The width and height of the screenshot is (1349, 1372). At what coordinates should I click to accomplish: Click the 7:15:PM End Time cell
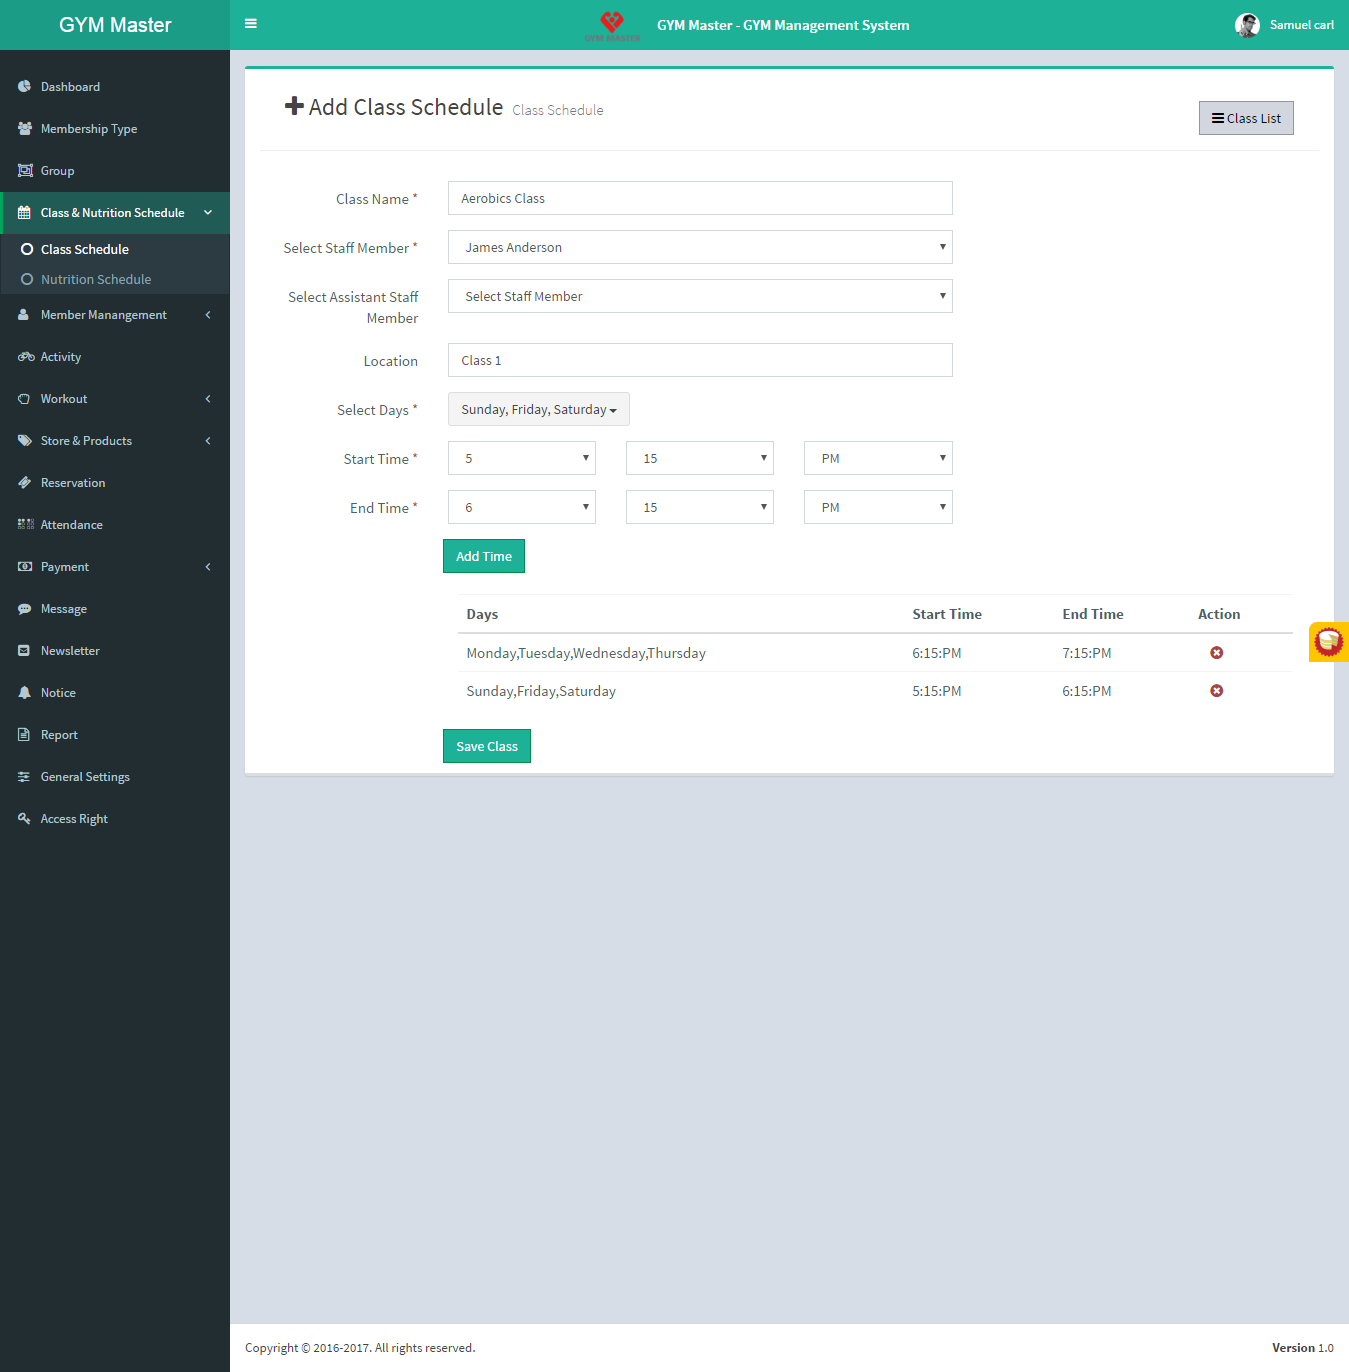(1087, 653)
